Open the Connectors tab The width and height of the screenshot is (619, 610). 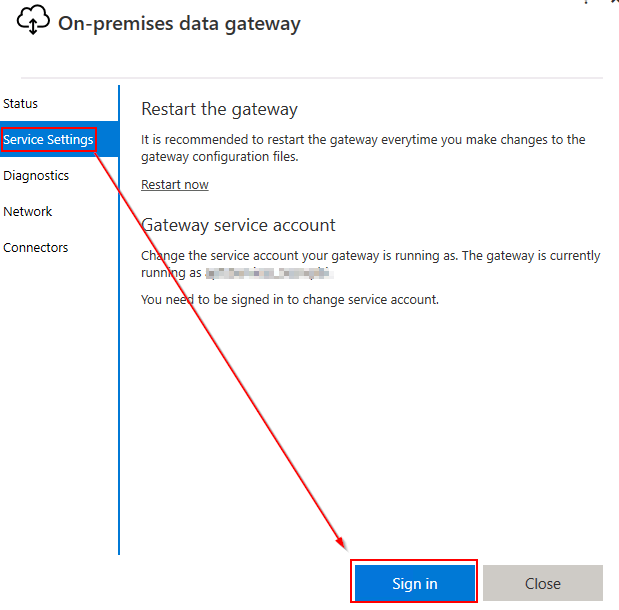(36, 248)
